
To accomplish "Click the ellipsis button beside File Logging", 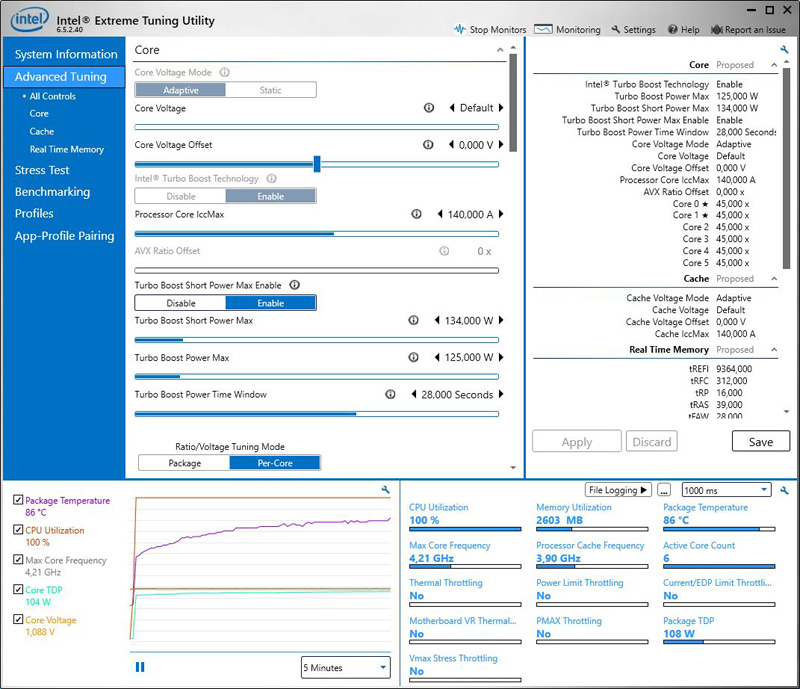I will click(664, 490).
